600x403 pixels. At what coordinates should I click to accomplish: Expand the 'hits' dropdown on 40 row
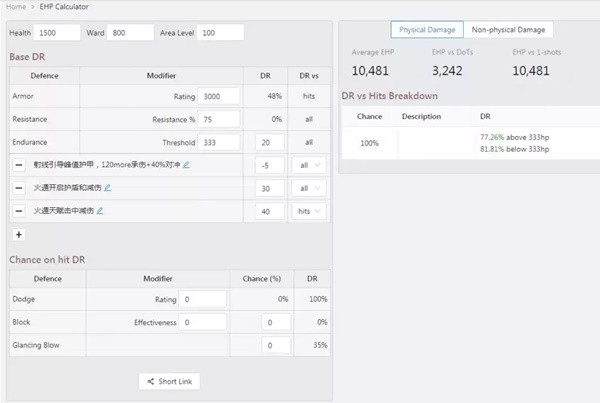point(310,211)
